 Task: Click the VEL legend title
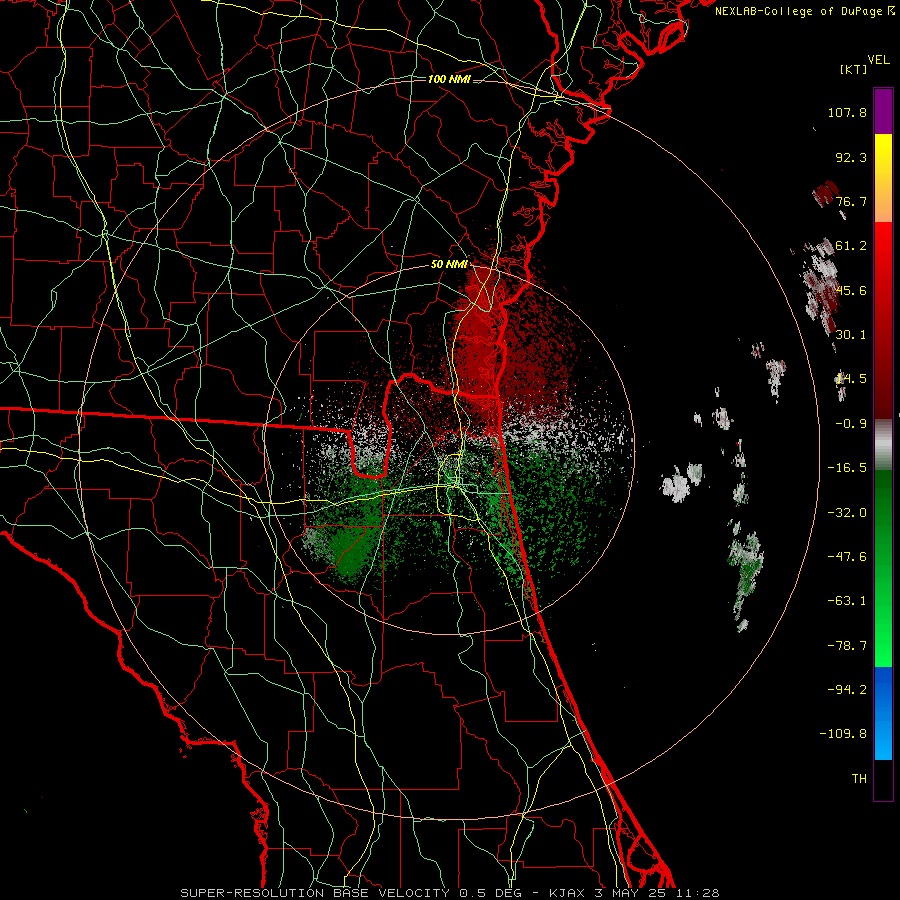pyautogui.click(x=878, y=59)
